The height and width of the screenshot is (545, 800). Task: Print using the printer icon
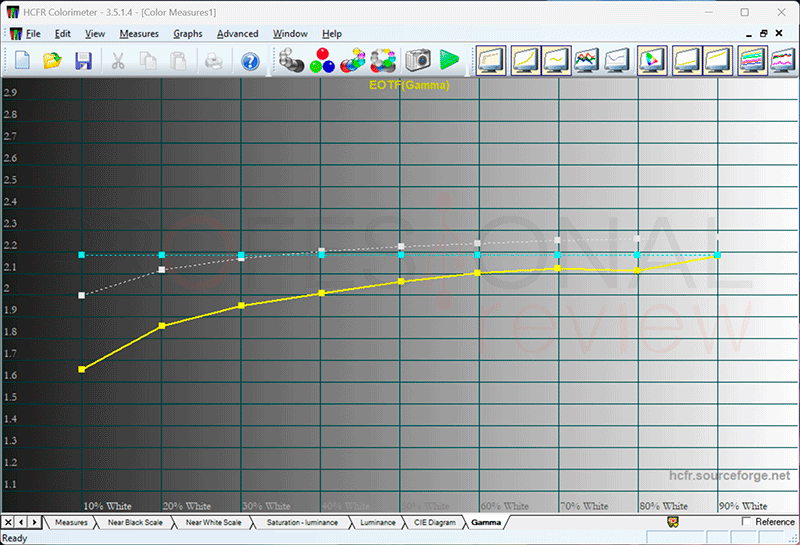213,61
